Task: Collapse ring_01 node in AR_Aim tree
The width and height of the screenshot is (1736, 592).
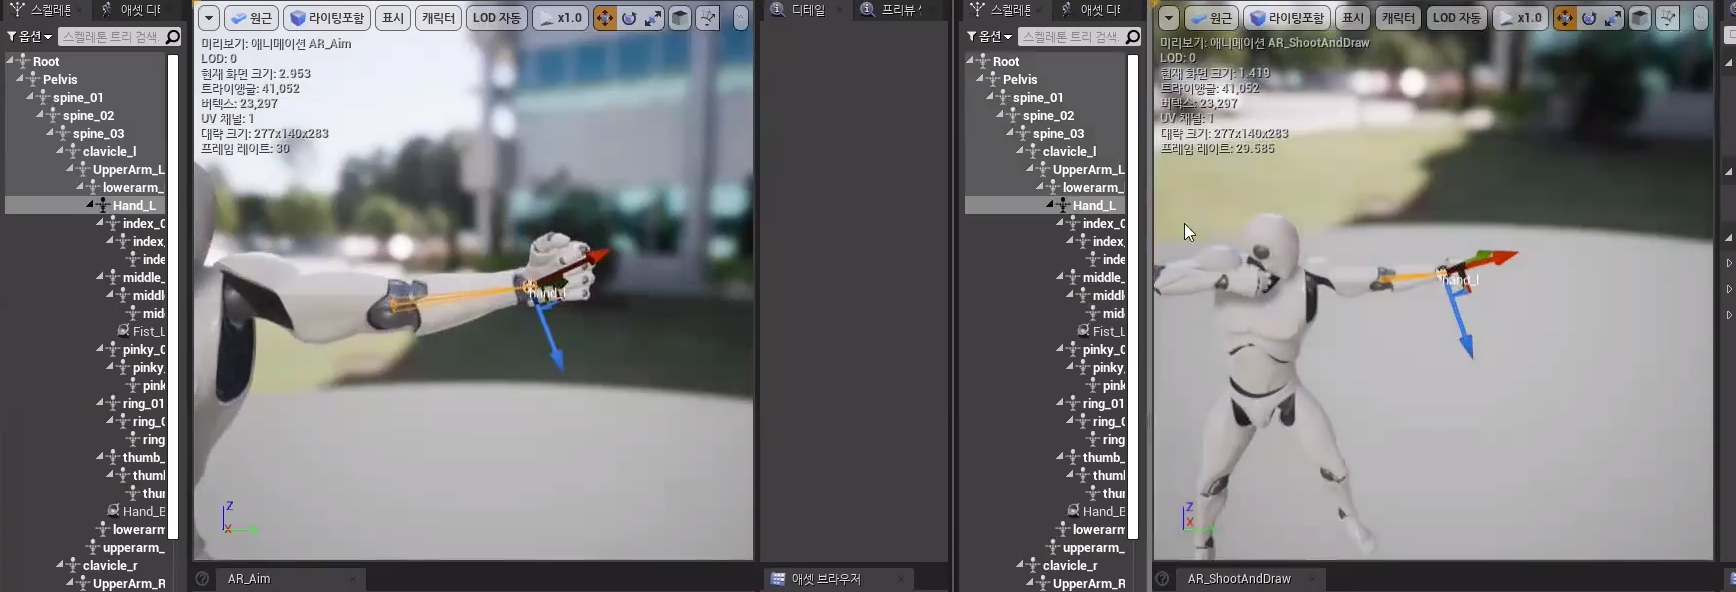Action: pyautogui.click(x=100, y=403)
